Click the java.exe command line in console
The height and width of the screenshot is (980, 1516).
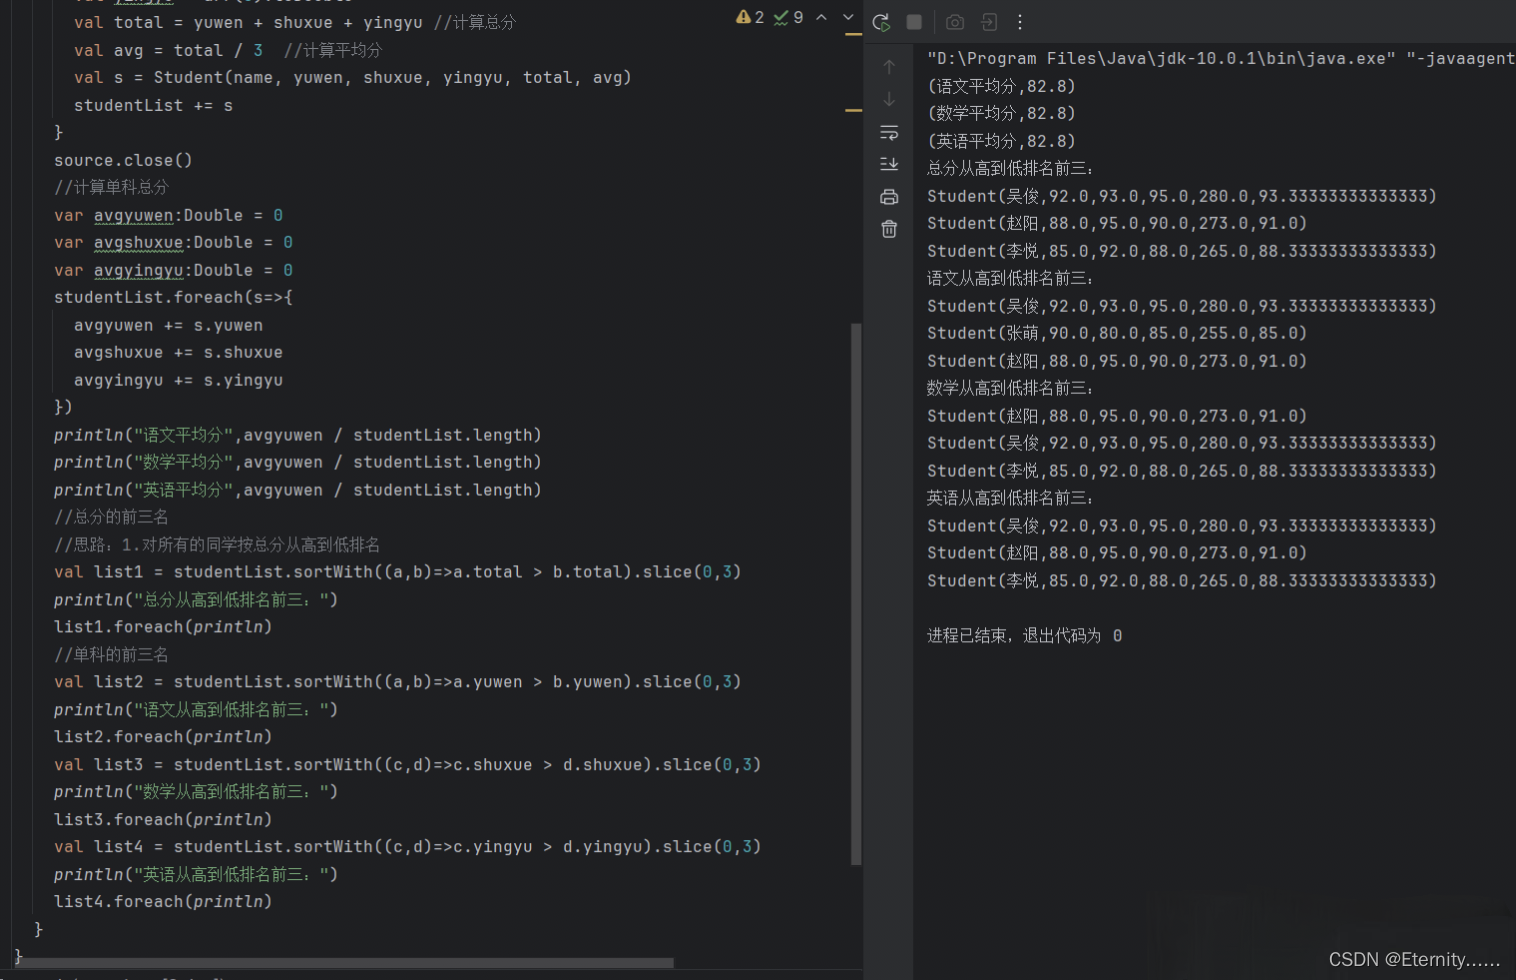(1221, 58)
